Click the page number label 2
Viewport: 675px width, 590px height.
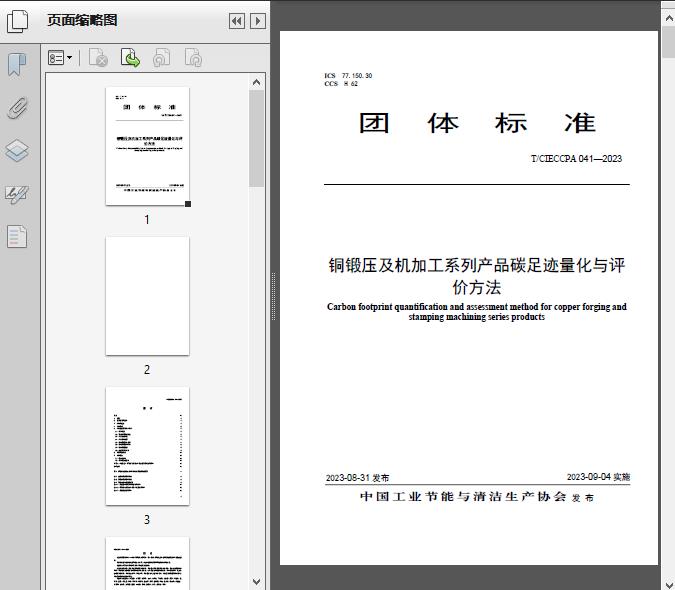pyautogui.click(x=147, y=369)
